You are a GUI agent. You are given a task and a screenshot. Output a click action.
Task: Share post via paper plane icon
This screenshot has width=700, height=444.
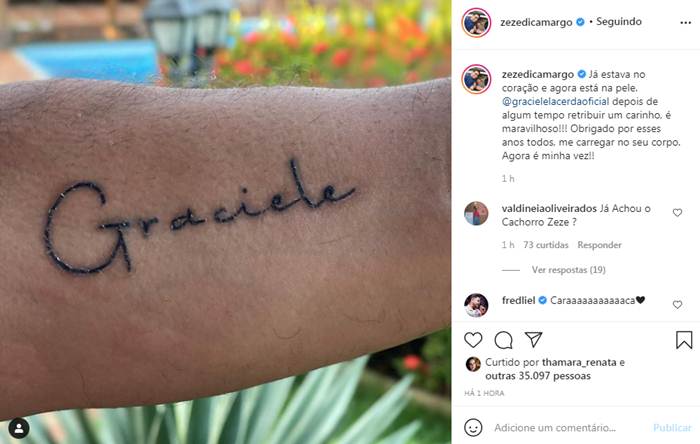point(533,340)
